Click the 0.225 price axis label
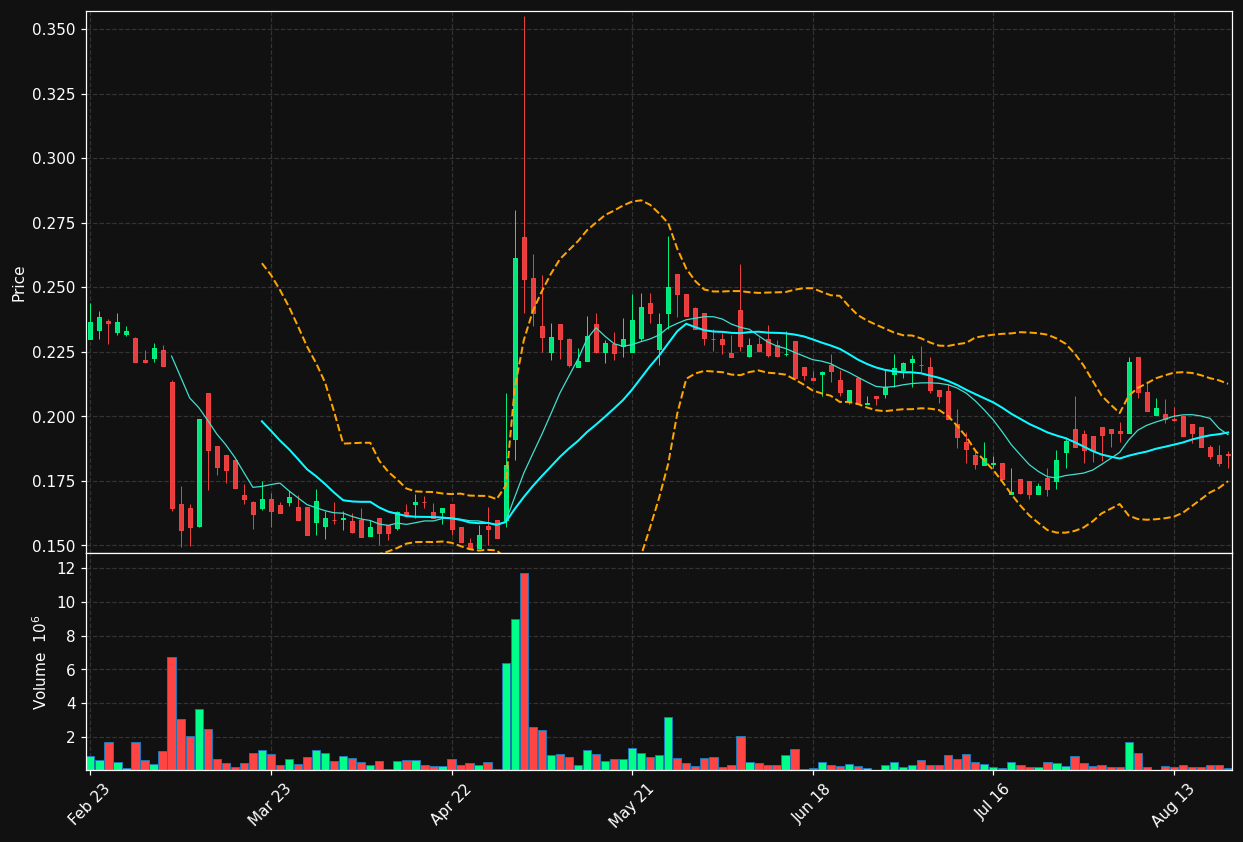This screenshot has width=1243, height=842. 53,352
